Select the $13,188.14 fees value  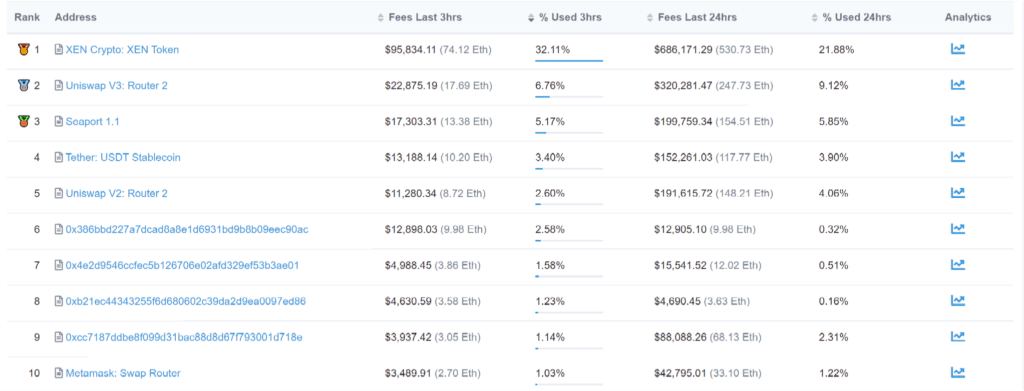pyautogui.click(x=410, y=157)
